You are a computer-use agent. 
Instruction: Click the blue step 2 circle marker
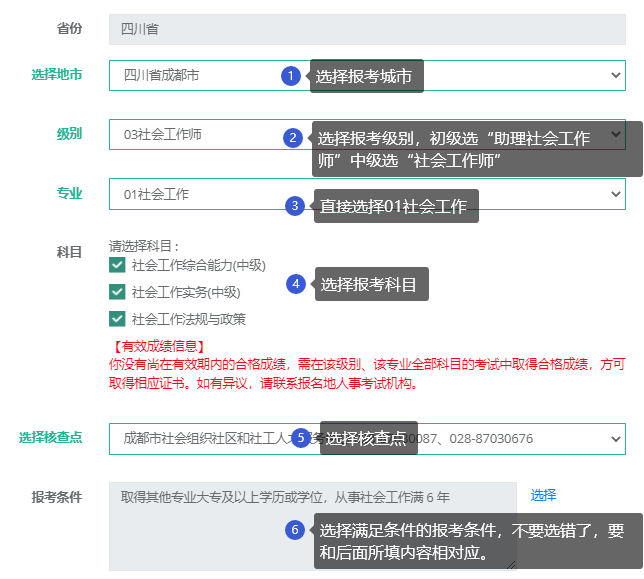tap(292, 138)
